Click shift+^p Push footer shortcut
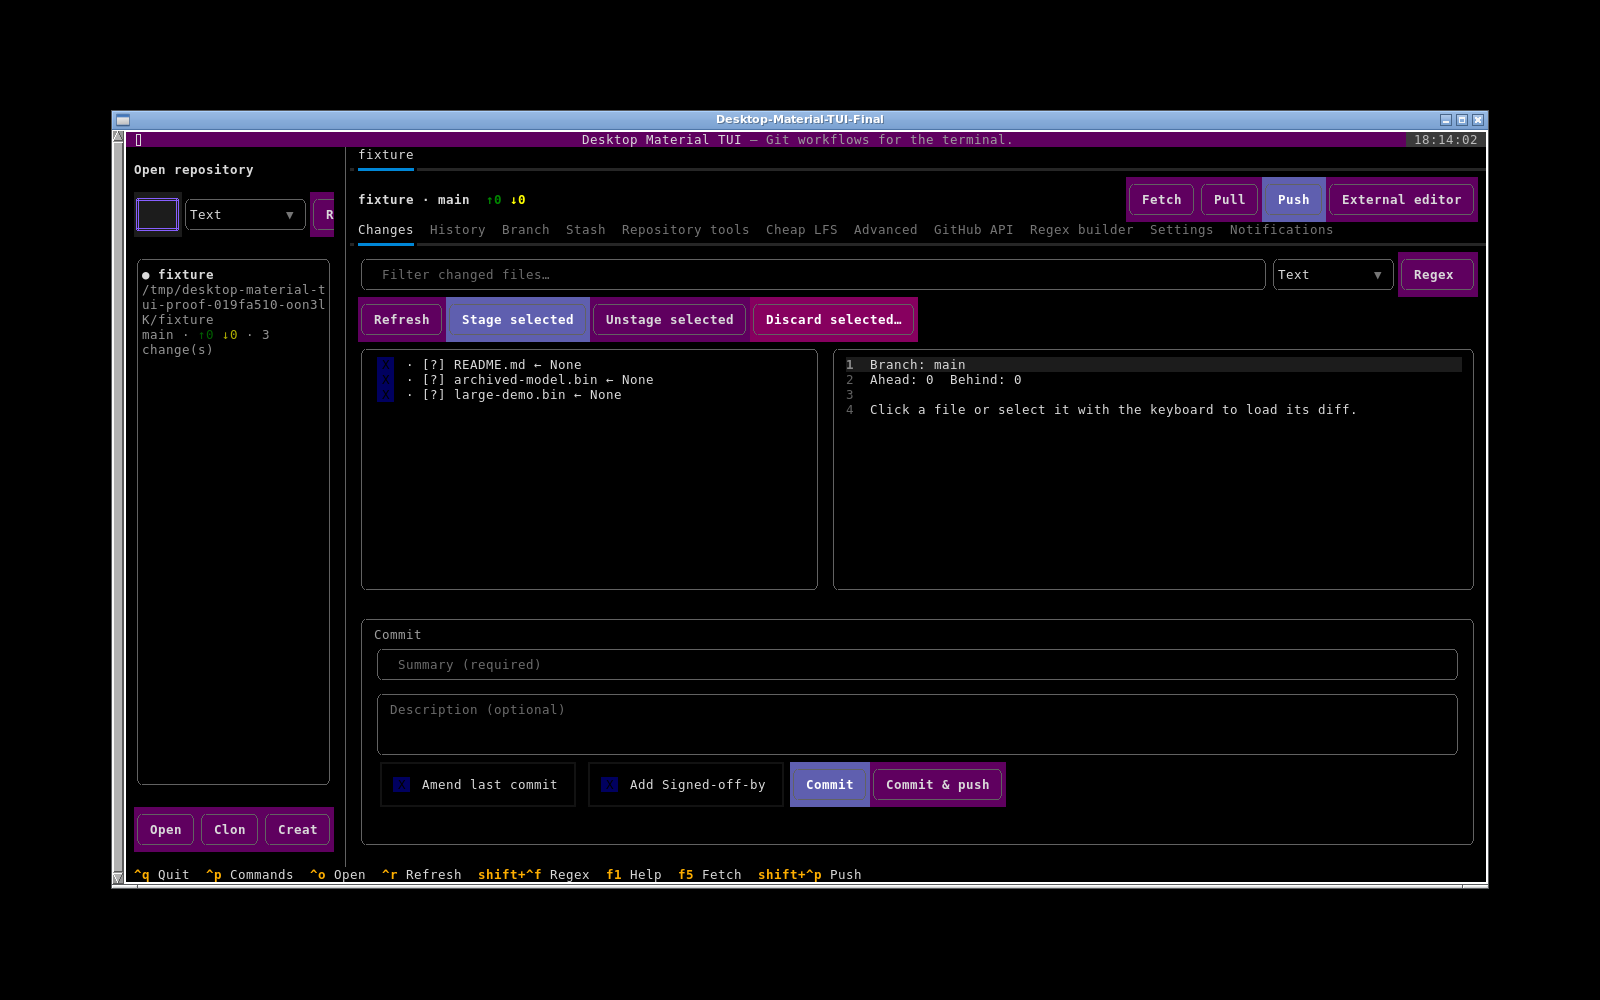1600x1000 pixels. 810,875
